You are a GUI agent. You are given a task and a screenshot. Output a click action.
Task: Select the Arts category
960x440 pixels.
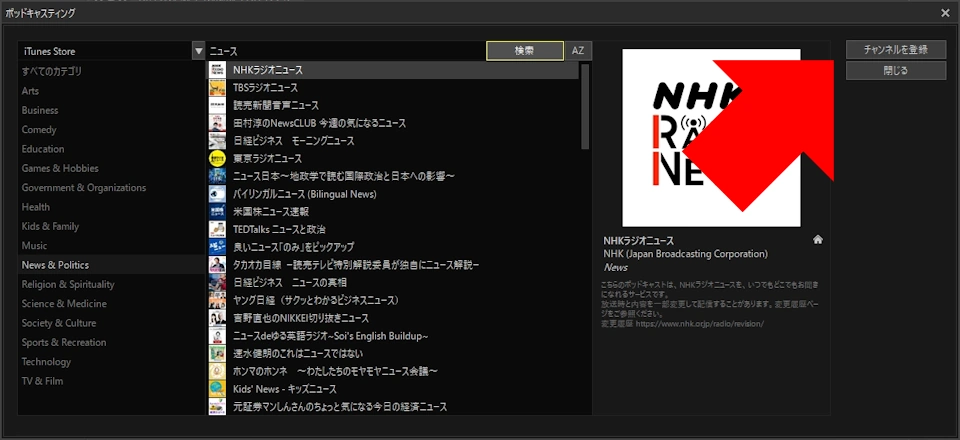(x=111, y=91)
